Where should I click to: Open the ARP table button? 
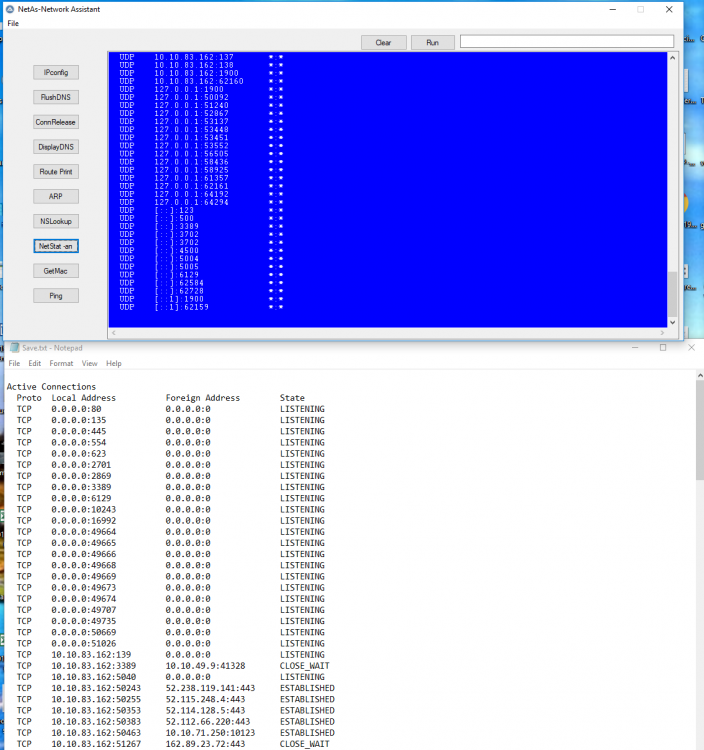click(x=56, y=197)
